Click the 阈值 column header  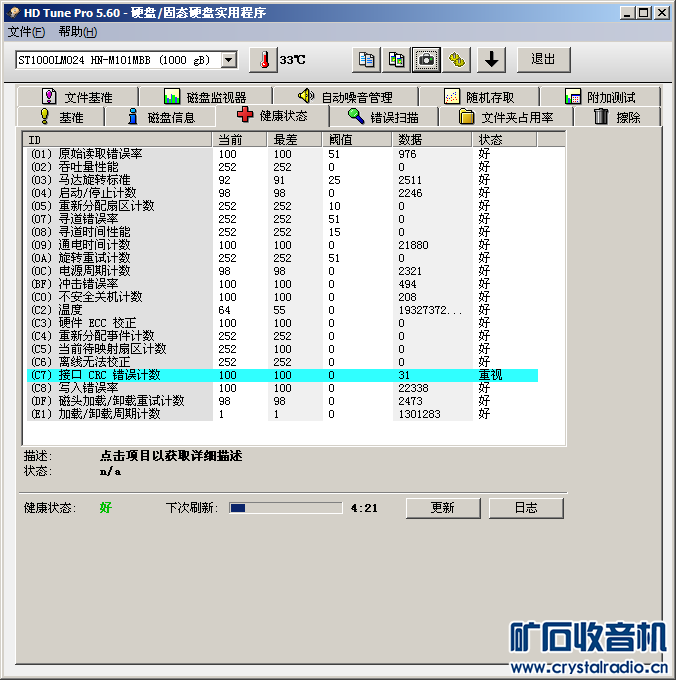click(x=357, y=140)
